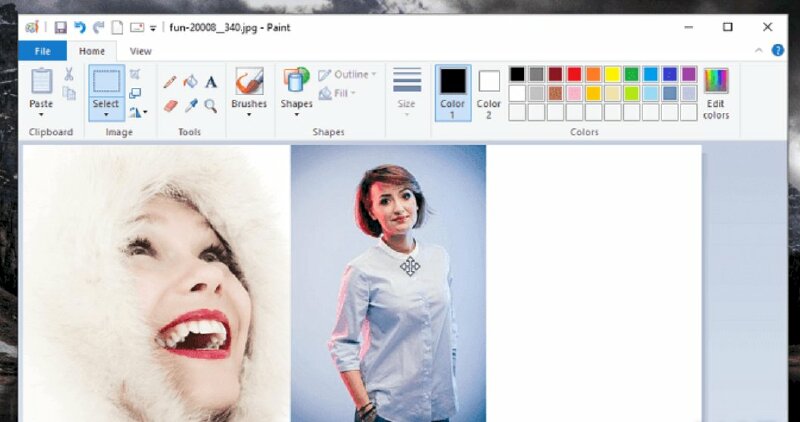Screen dimensions: 800x422
Task: Choose the Text tool
Action: (x=211, y=82)
